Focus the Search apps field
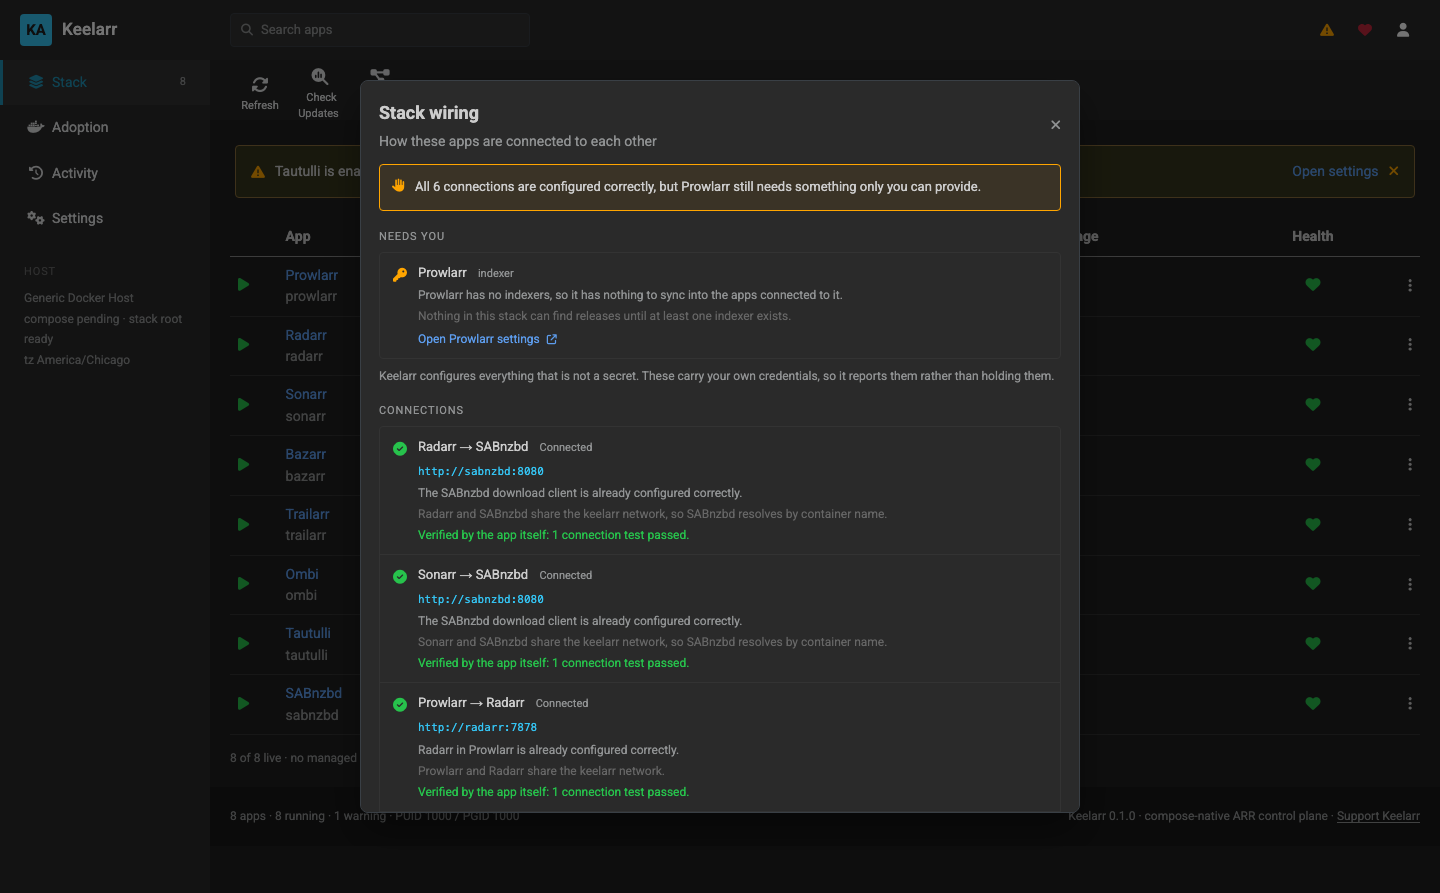 coord(380,30)
